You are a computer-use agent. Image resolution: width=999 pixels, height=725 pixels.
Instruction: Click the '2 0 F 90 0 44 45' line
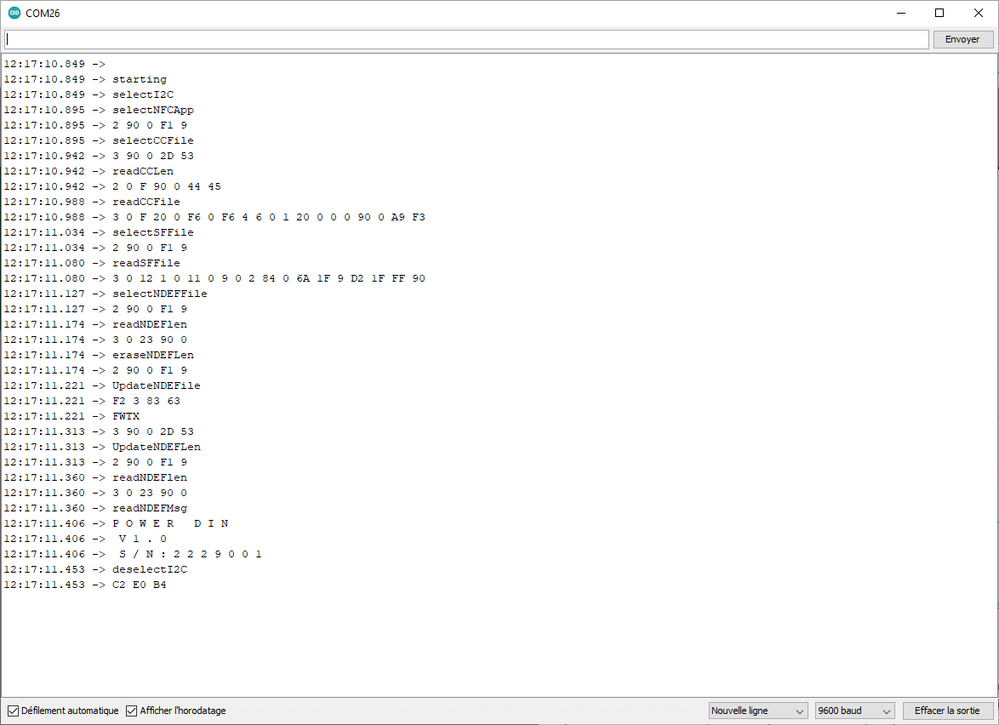(x=113, y=187)
